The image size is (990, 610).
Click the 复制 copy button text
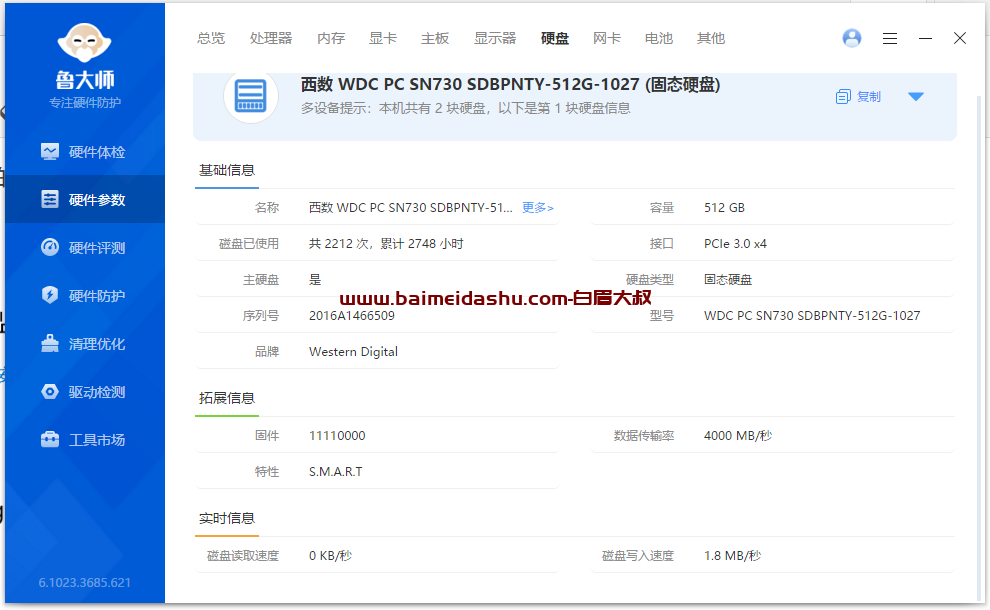point(869,97)
